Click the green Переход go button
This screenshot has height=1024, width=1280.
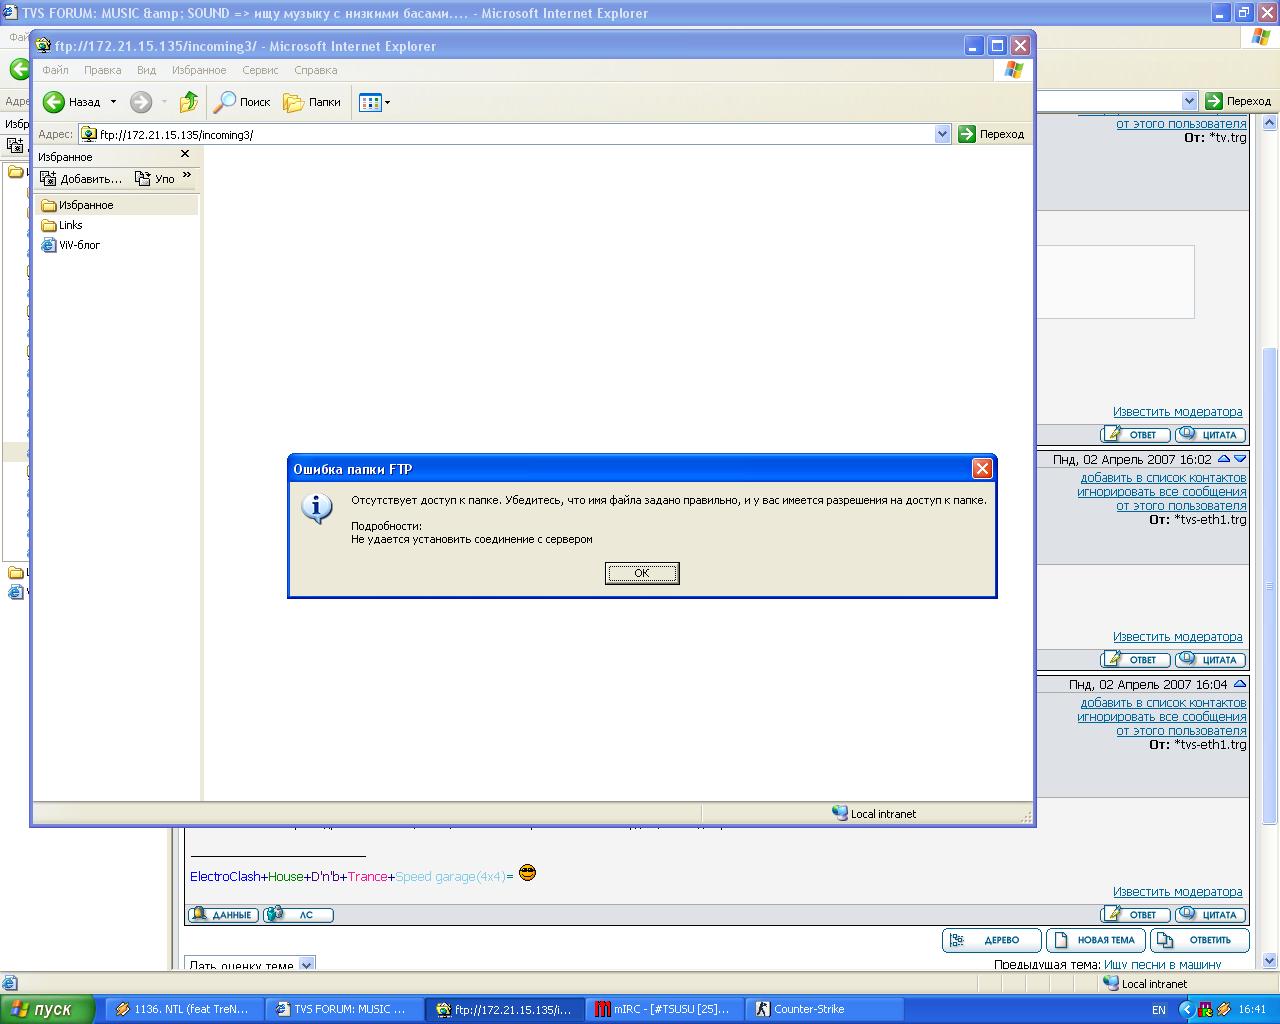point(991,134)
